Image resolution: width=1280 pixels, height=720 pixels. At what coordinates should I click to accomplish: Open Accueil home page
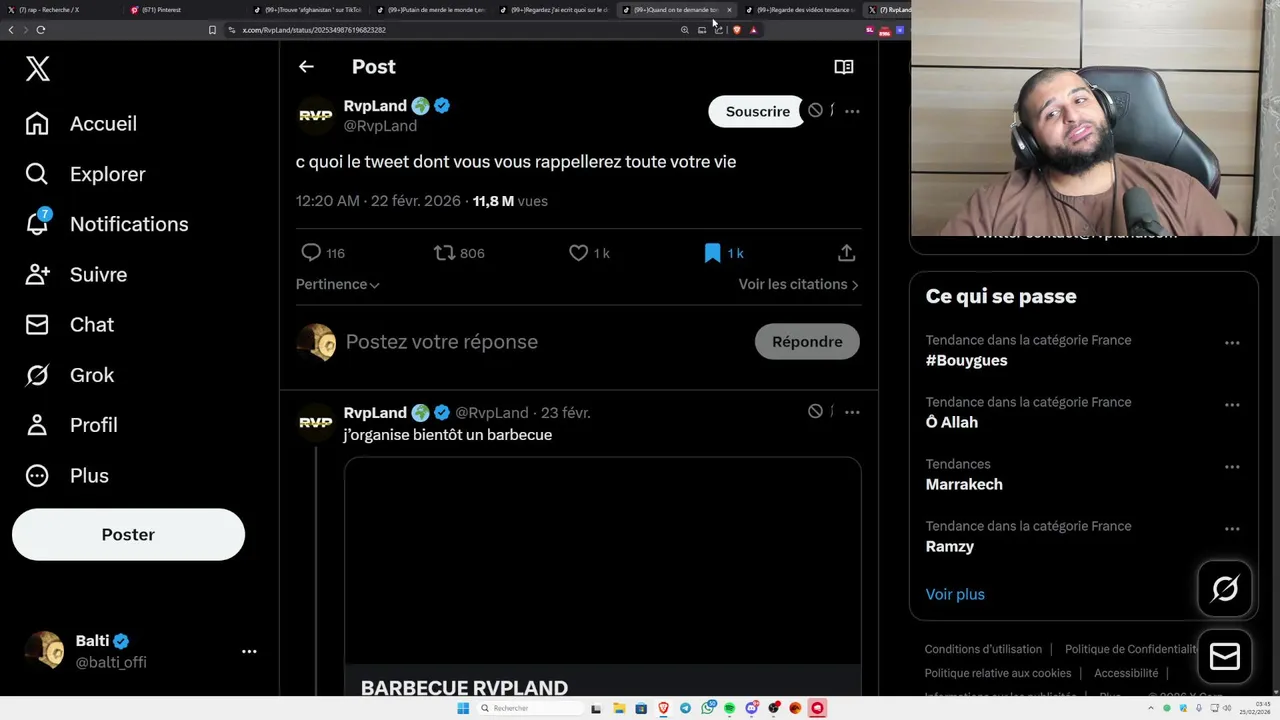coord(81,124)
